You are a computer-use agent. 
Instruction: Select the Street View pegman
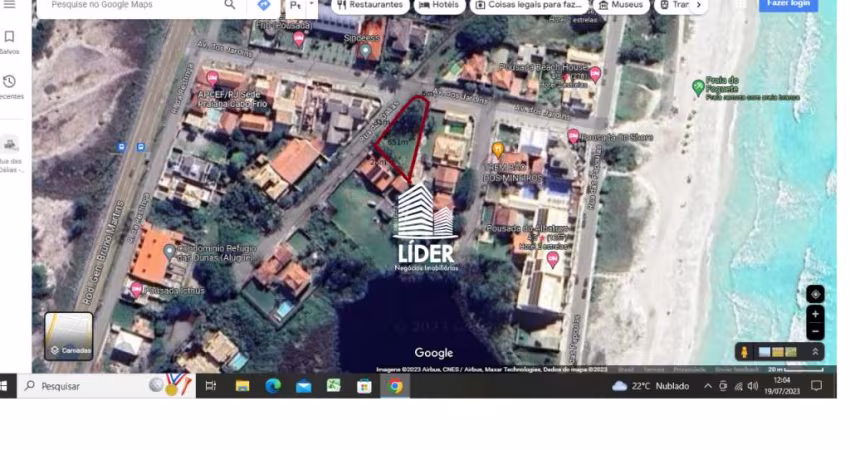coord(744,352)
